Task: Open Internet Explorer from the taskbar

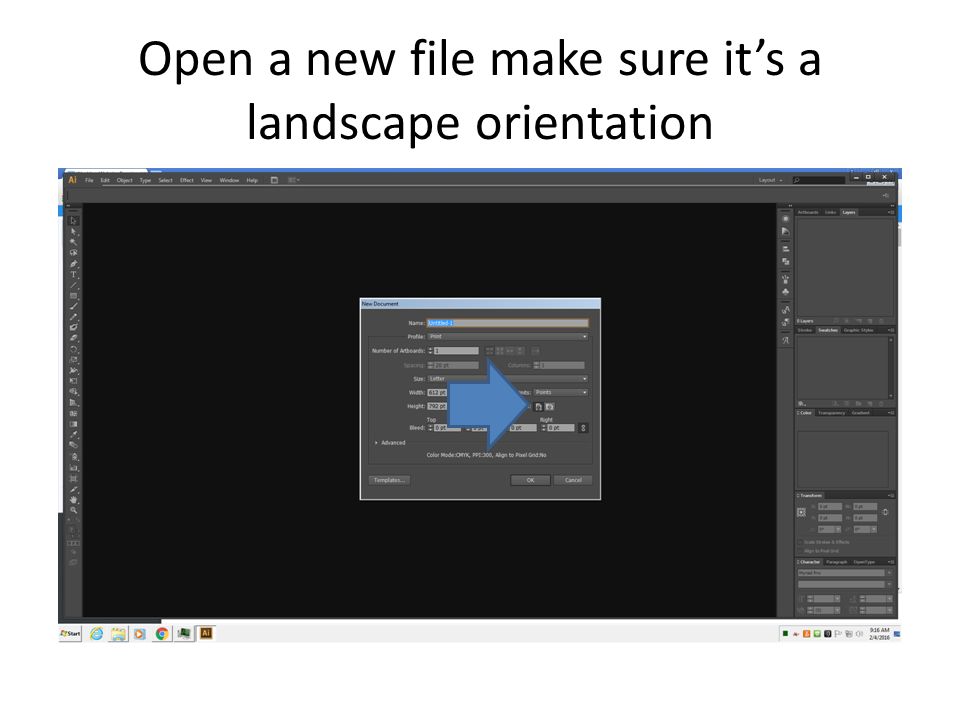Action: [x=96, y=634]
